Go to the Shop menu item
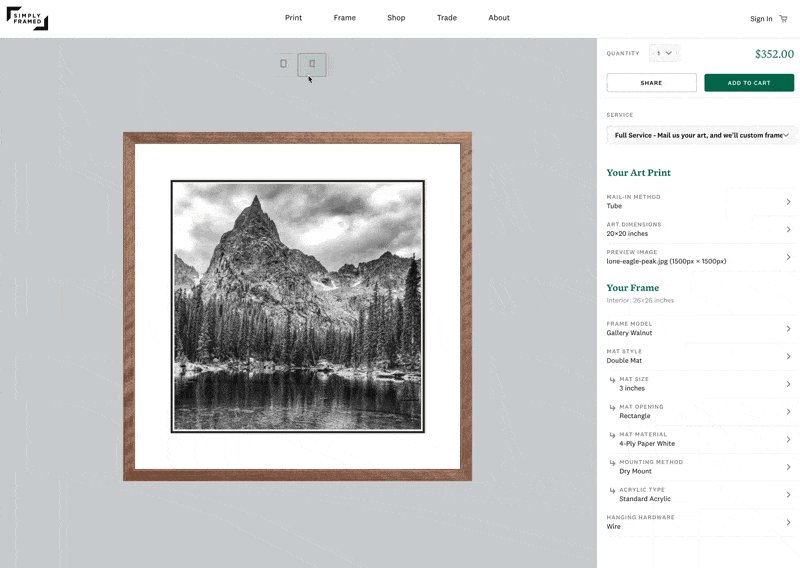This screenshot has width=800, height=568. tap(396, 18)
